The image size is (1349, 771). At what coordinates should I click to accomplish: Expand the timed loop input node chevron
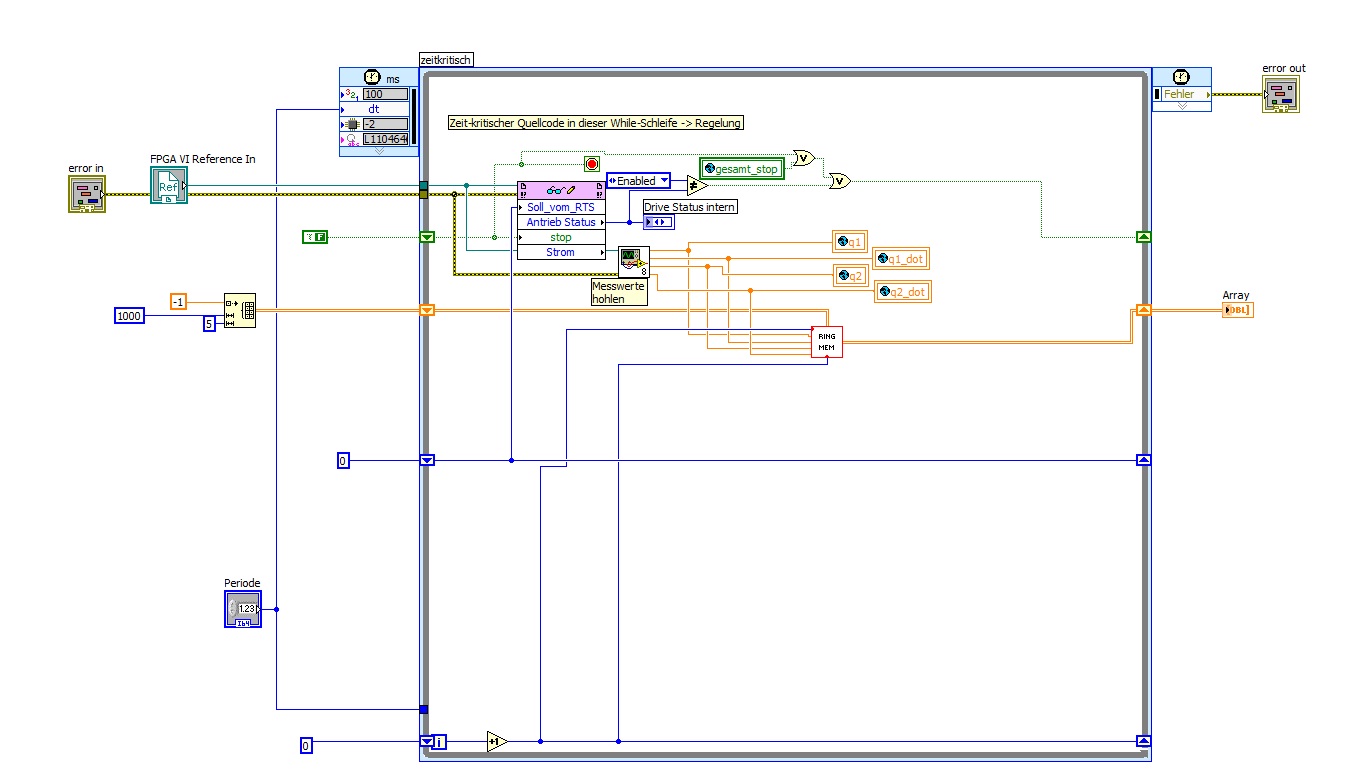(x=378, y=151)
